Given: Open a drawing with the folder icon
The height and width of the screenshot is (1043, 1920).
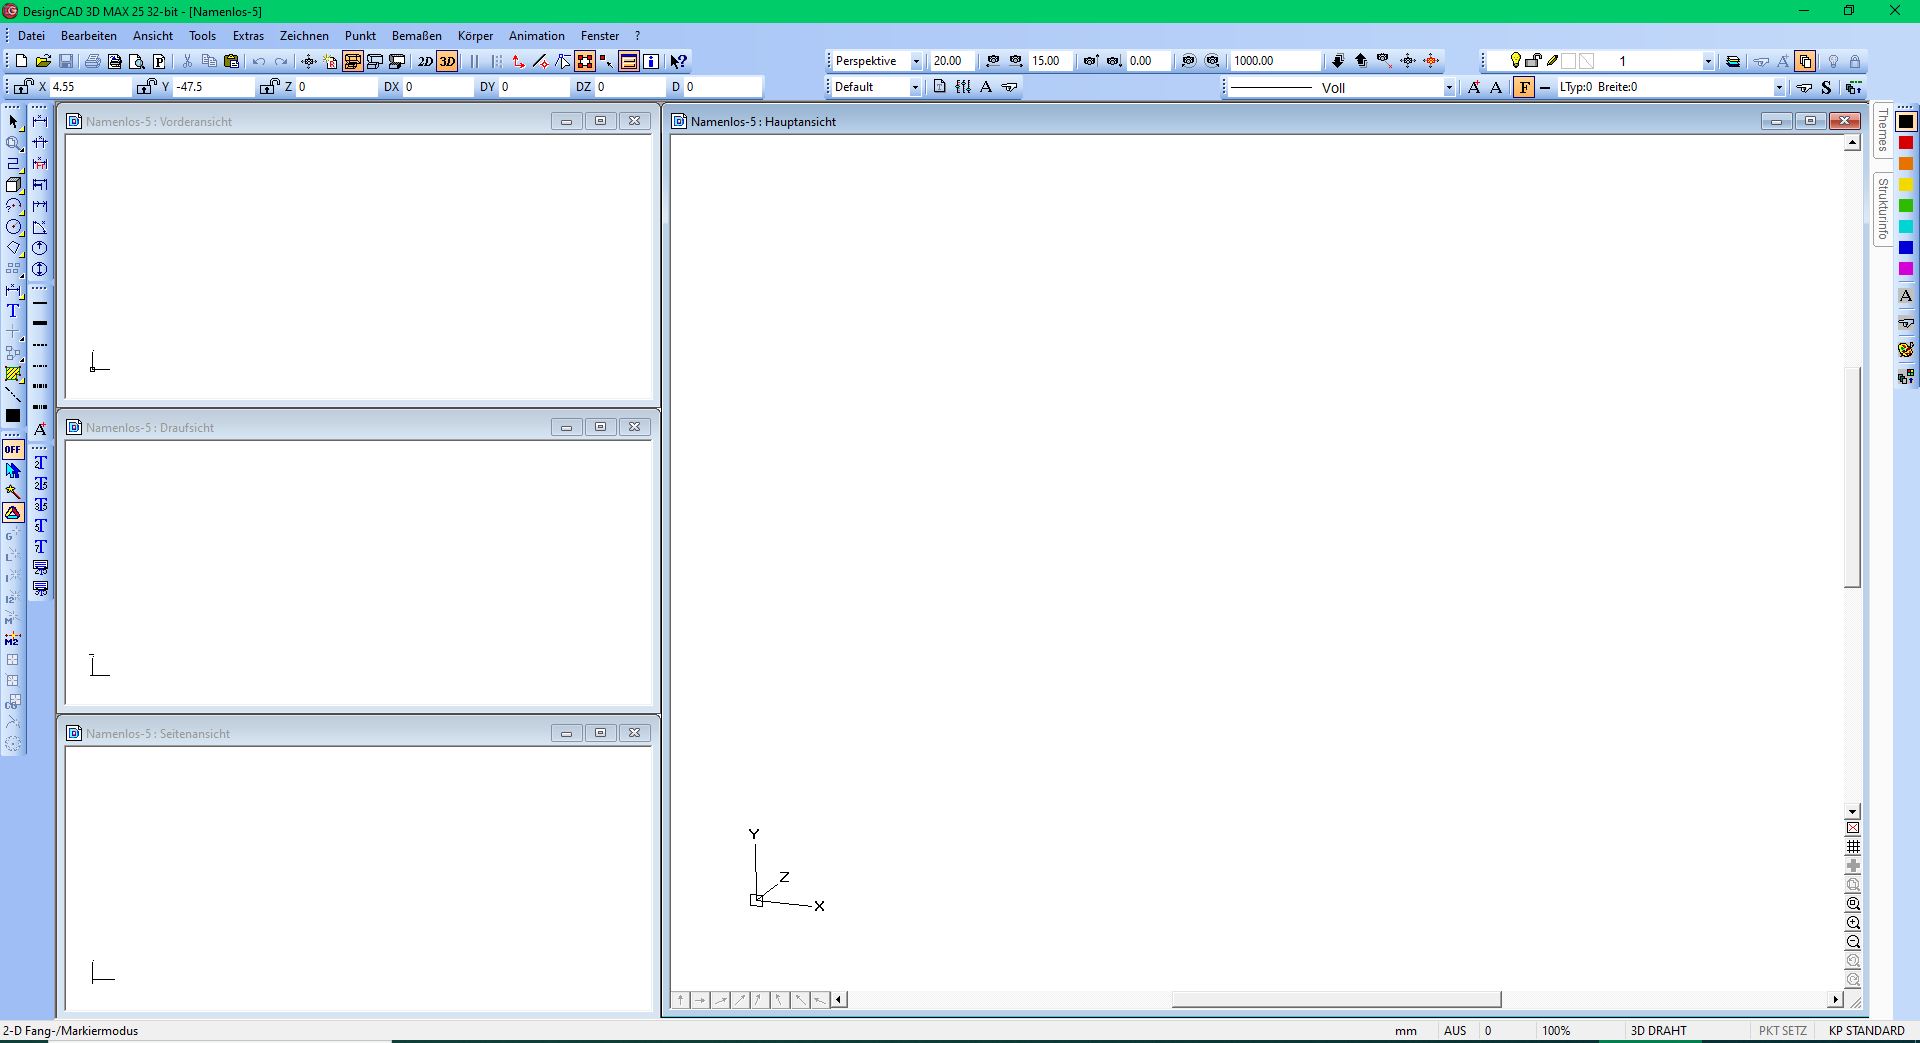Looking at the screenshot, I should 43,61.
